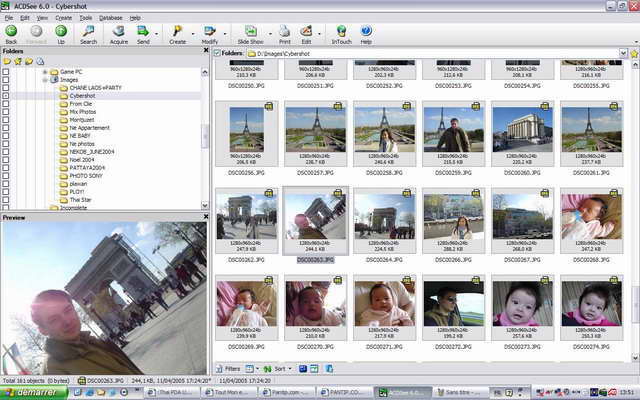Click the Filters icon in bottom bar
The width and height of the screenshot is (640, 400).
(219, 369)
